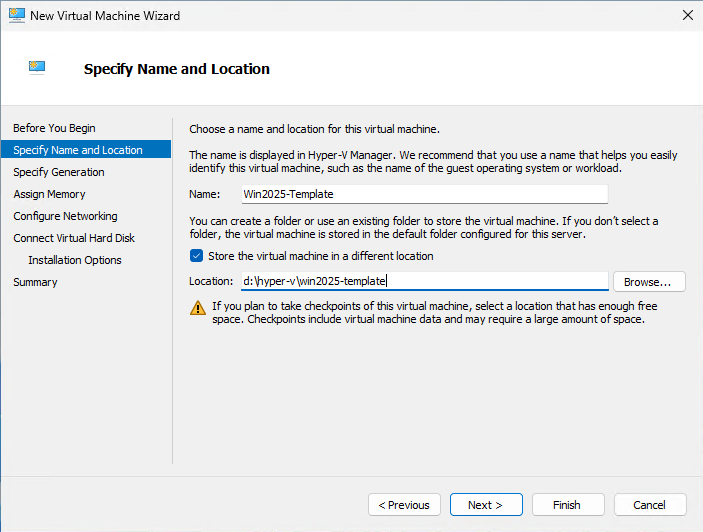This screenshot has height=532, width=703.
Task: Open the Summary step
Action: [x=35, y=281]
